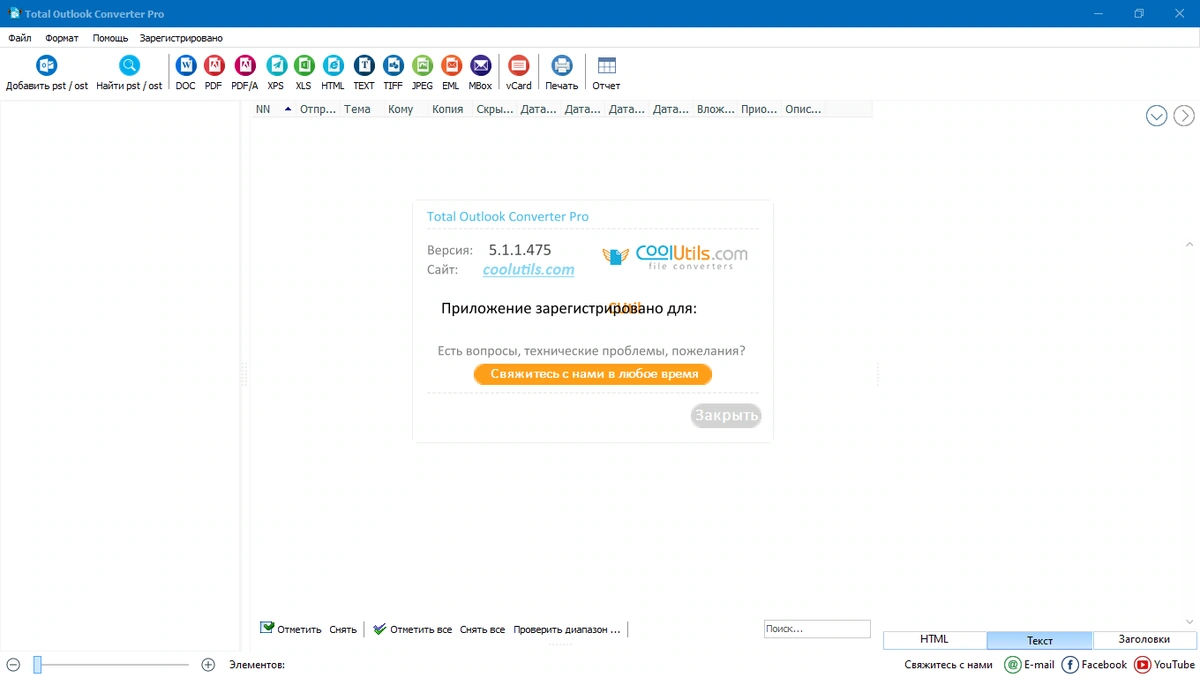Click Description (Опис...) column header

click(x=803, y=109)
